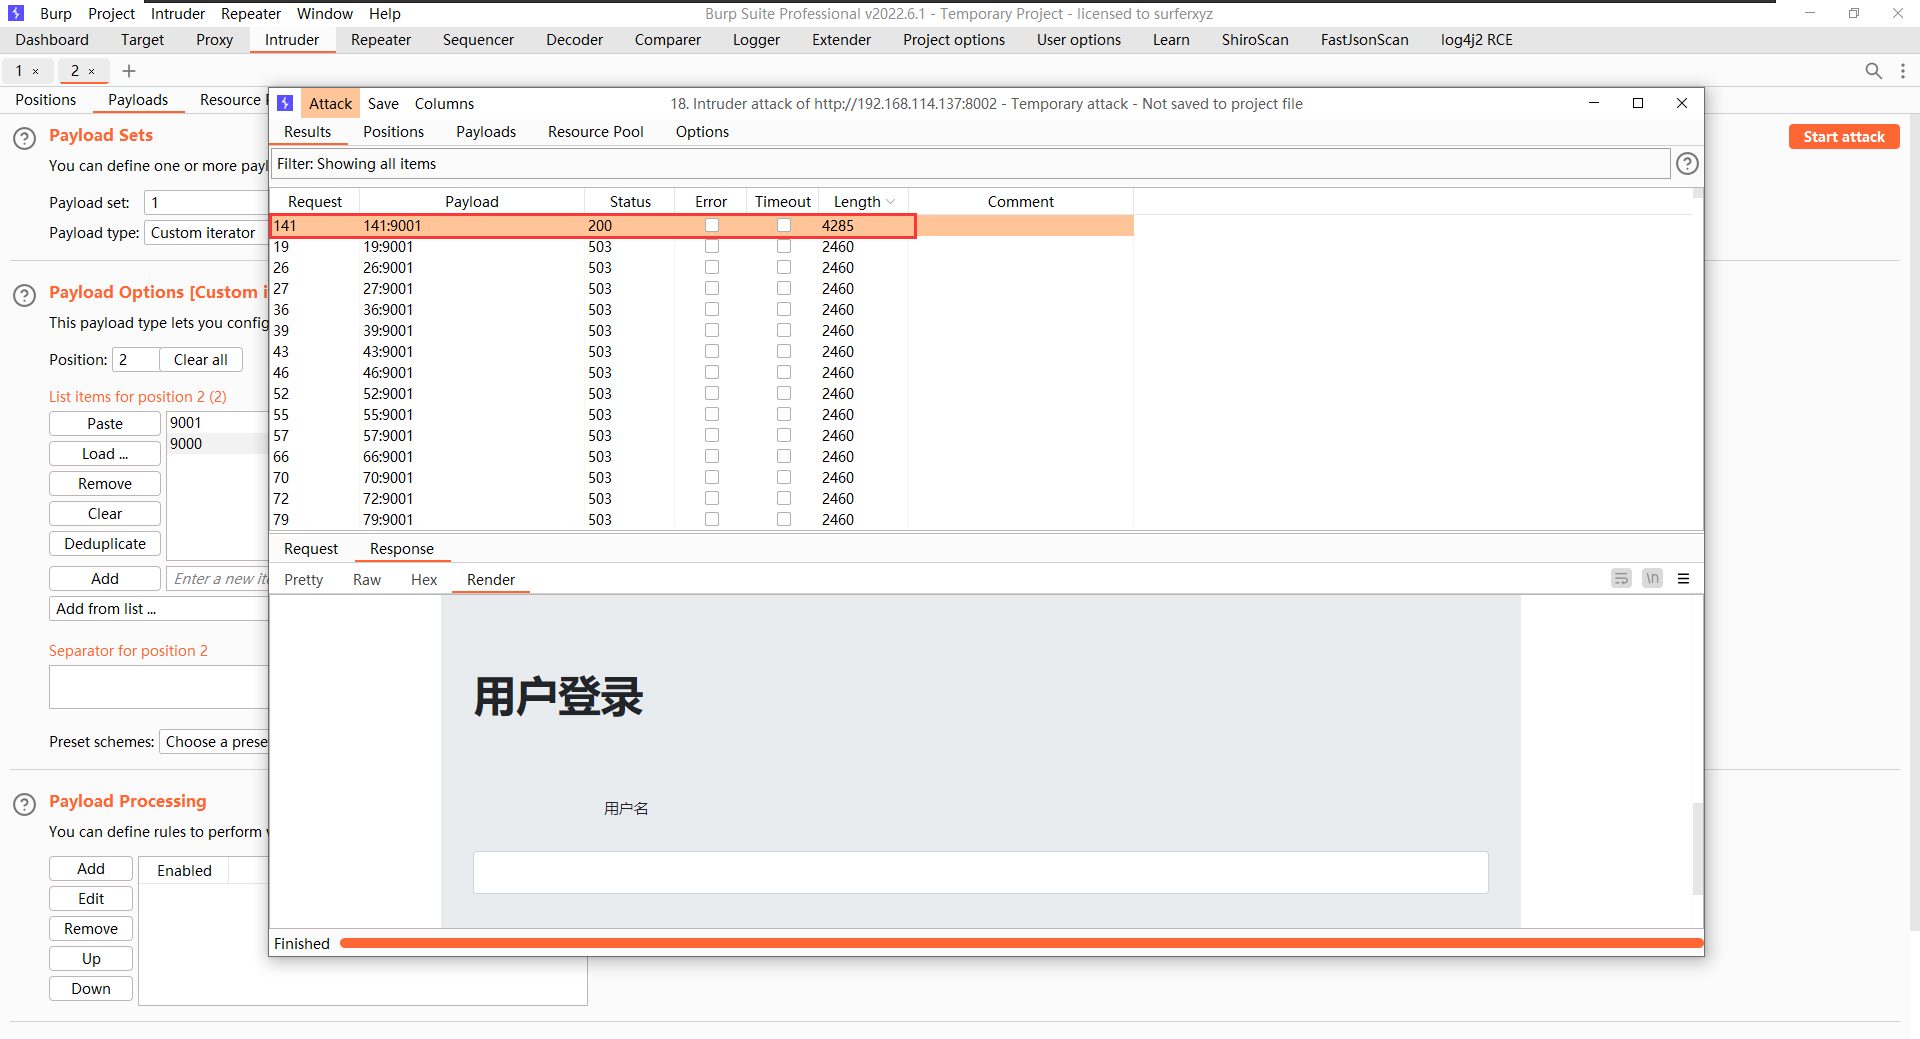Click the username input in rendered page

tap(980, 872)
